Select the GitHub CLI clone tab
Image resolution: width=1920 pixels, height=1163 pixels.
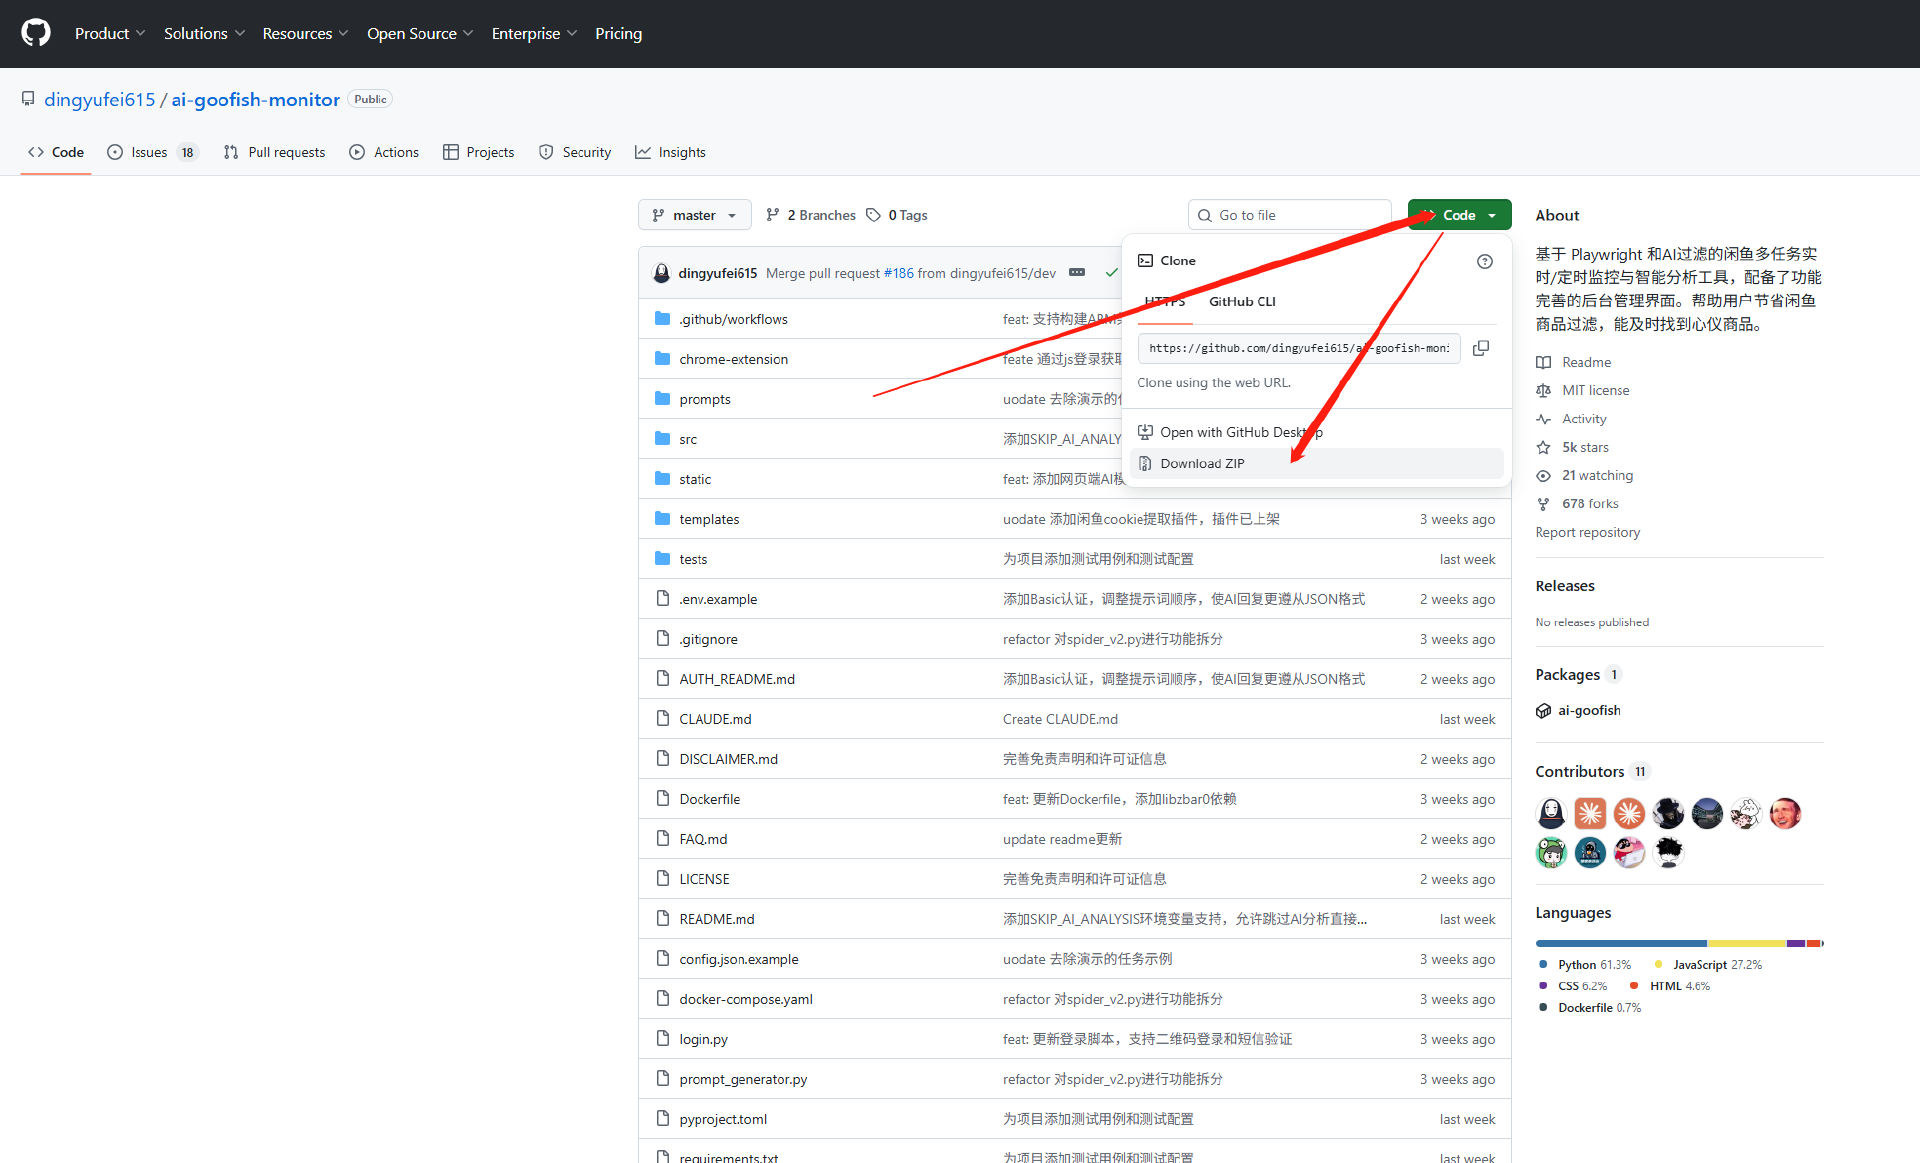[x=1242, y=302]
